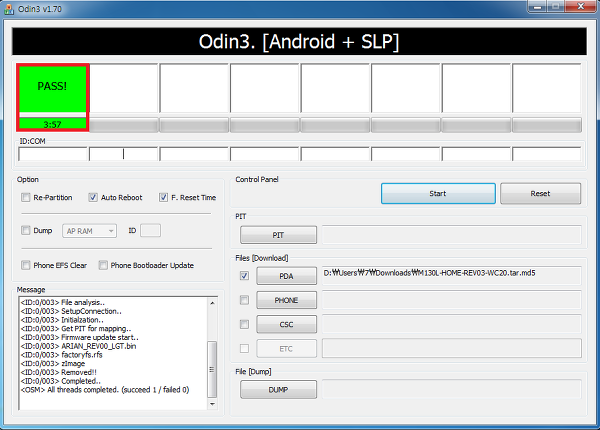Click the PDA file button
The image size is (600, 430).
tap(286, 276)
